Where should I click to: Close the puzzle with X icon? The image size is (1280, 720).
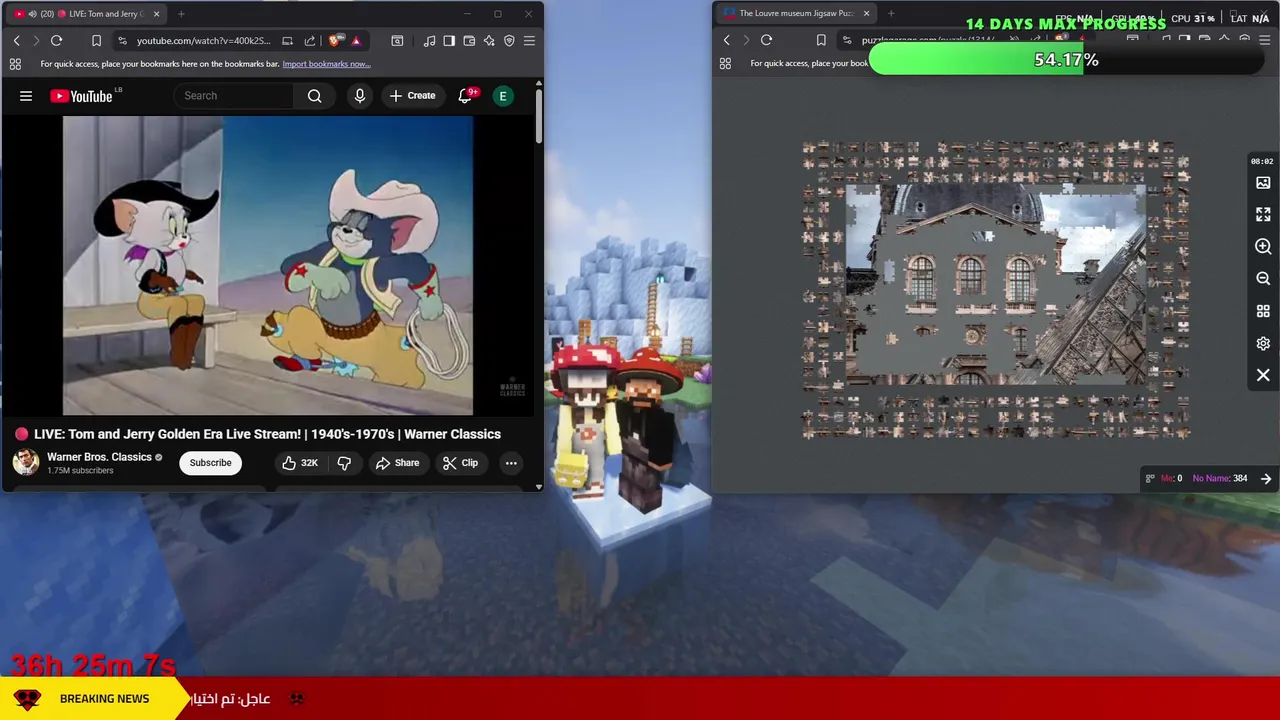(x=1263, y=375)
